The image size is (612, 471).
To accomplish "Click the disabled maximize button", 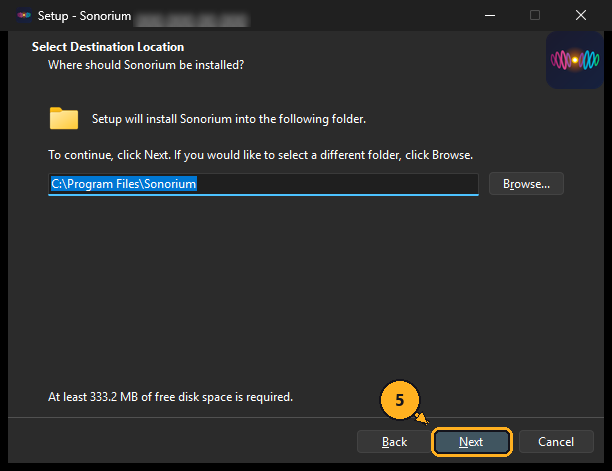I will click(x=535, y=16).
